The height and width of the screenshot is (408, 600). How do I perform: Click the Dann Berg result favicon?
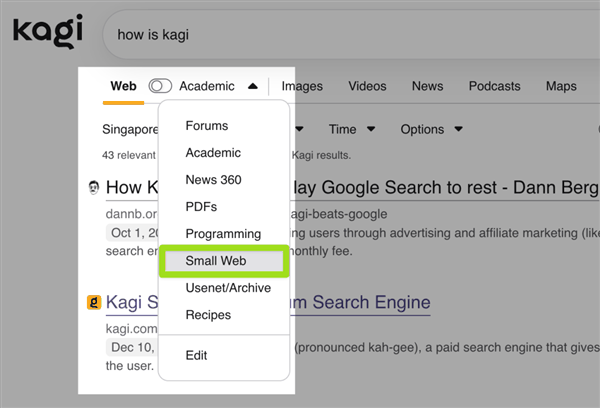[93, 187]
